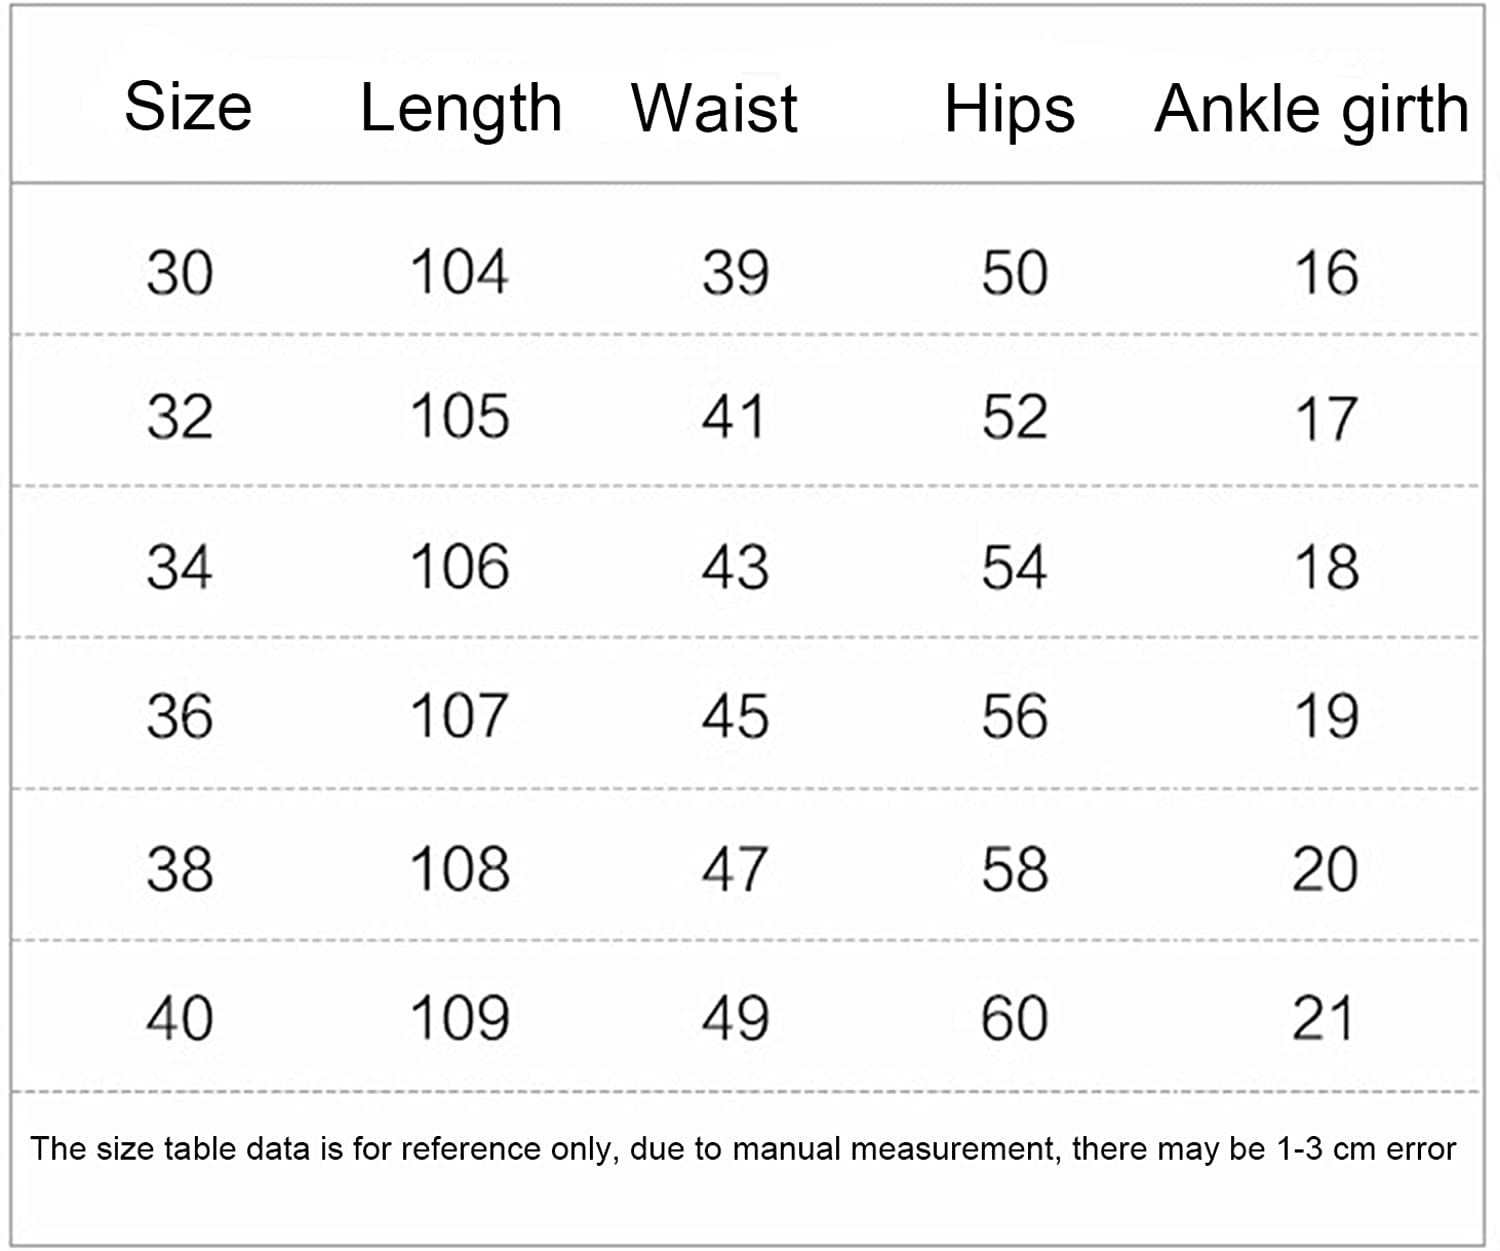Click the Waist column header
The height and width of the screenshot is (1251, 1500).
pyautogui.click(x=714, y=108)
